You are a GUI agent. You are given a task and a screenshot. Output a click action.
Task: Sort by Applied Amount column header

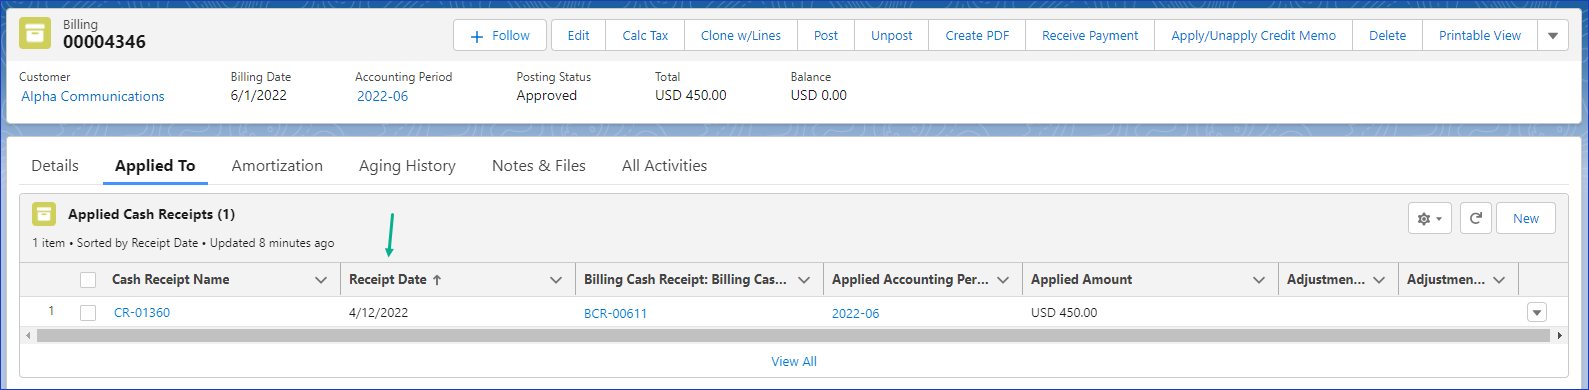pyautogui.click(x=1082, y=280)
